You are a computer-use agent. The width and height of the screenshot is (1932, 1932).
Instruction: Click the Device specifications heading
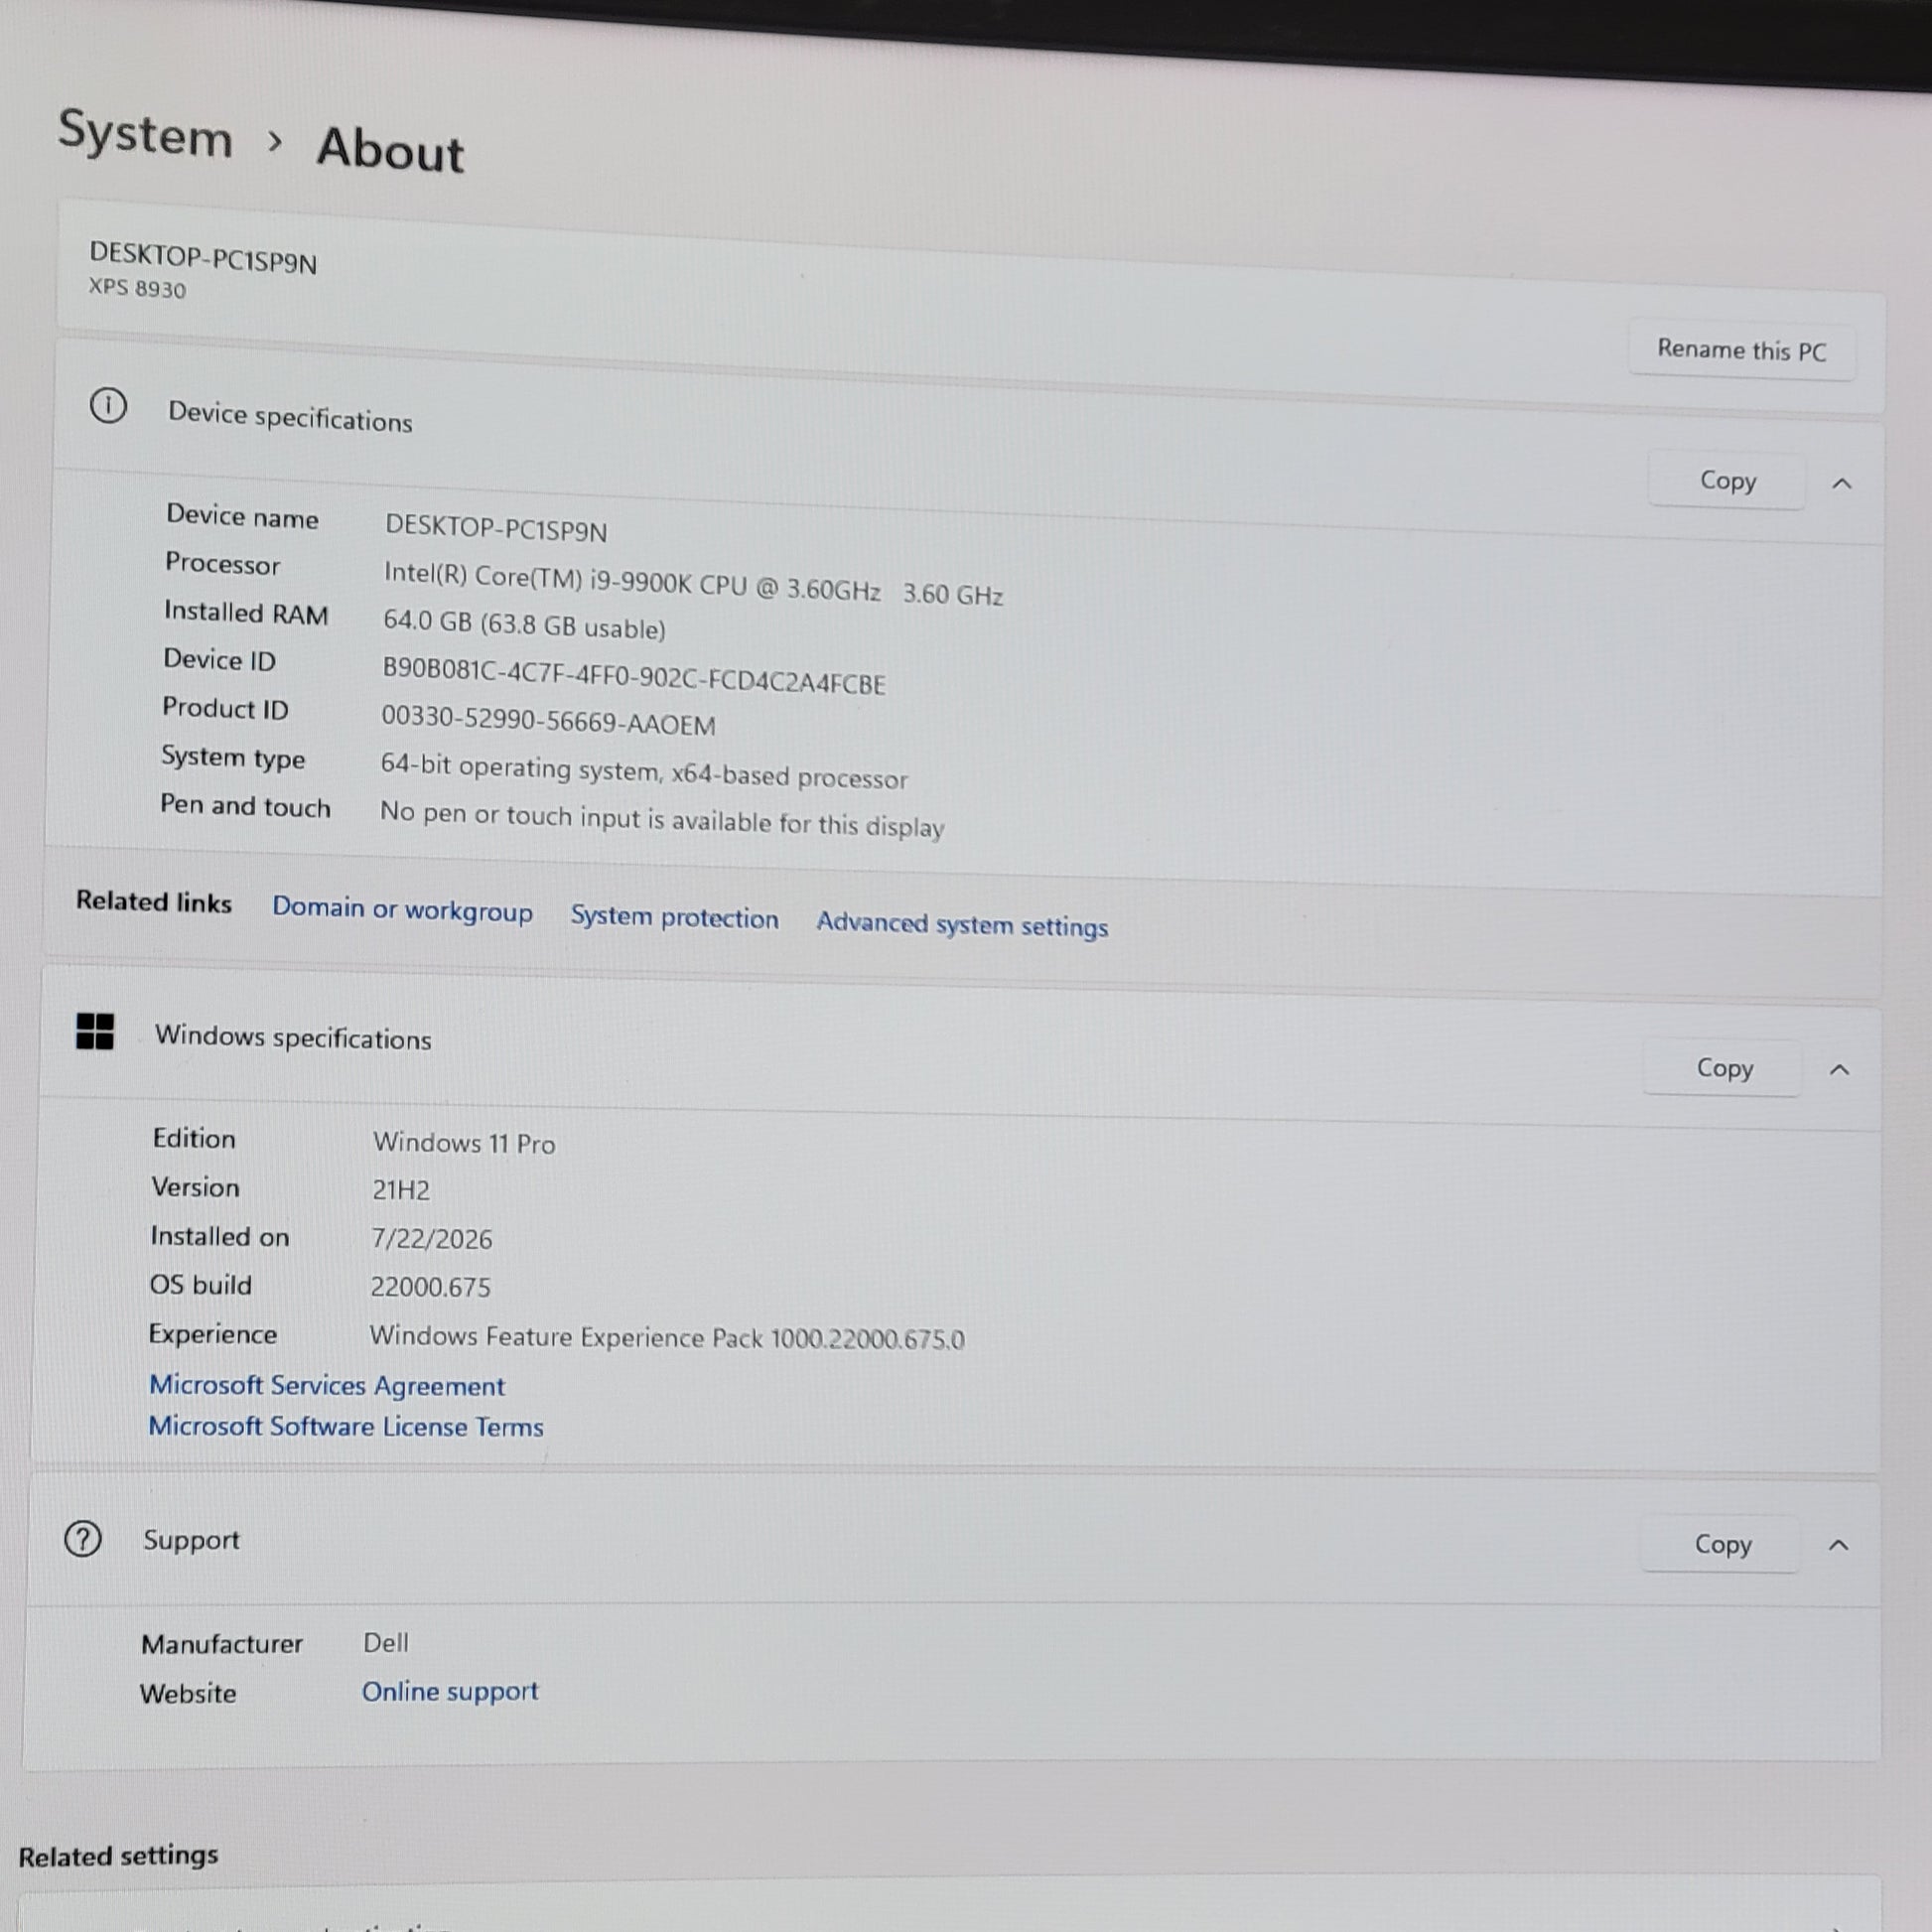click(x=290, y=416)
